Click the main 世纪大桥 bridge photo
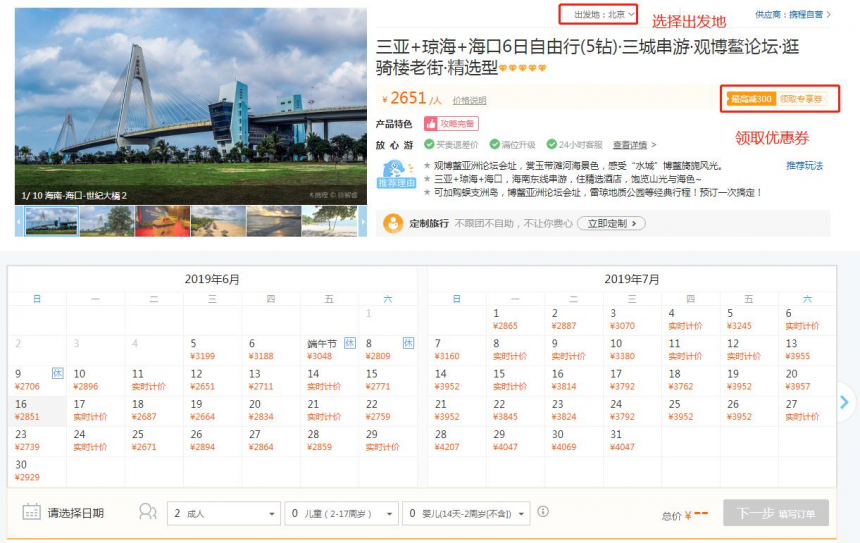Screen dimensions: 860x543 click(191, 106)
